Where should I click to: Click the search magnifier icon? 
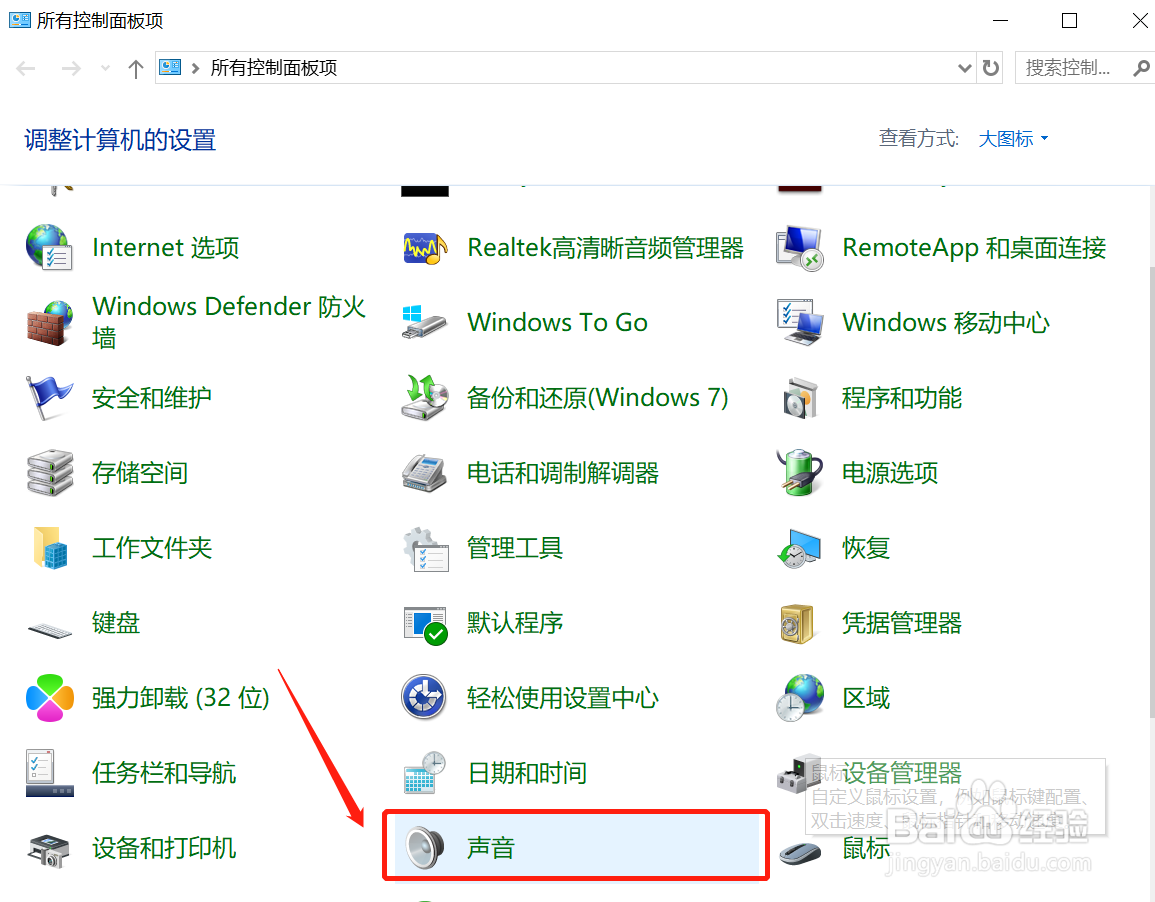click(1141, 68)
